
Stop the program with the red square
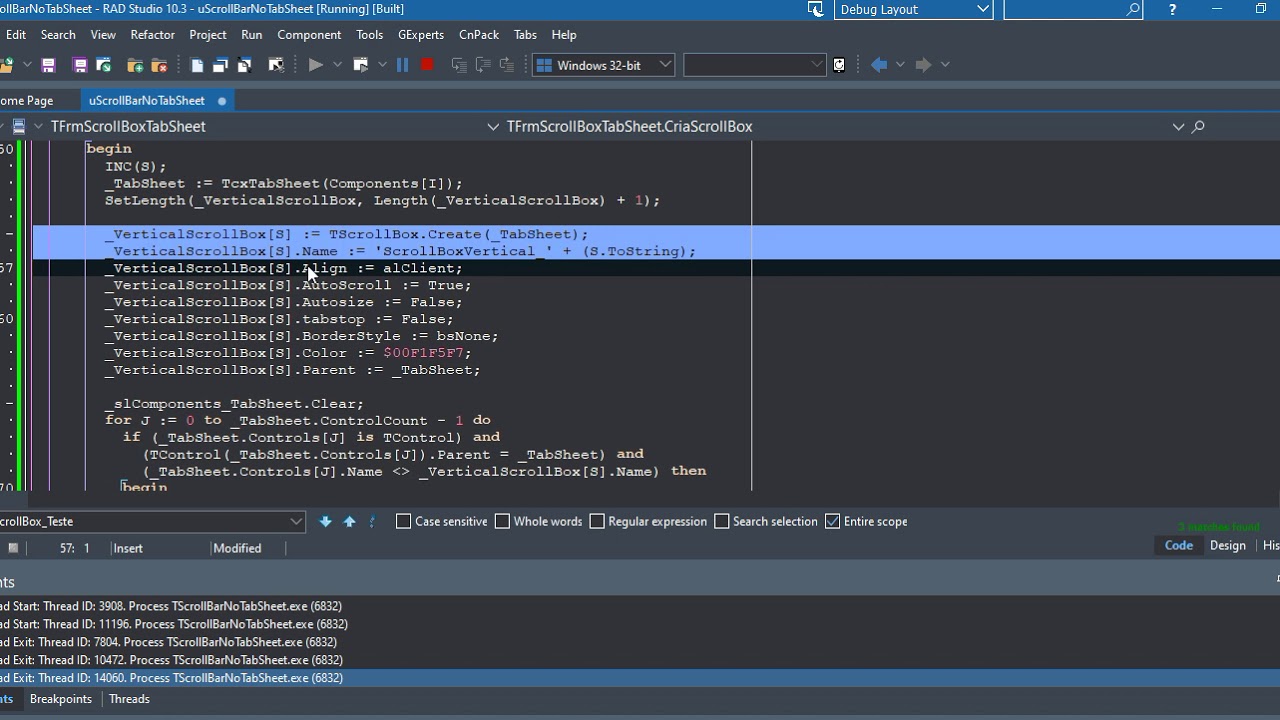[427, 65]
